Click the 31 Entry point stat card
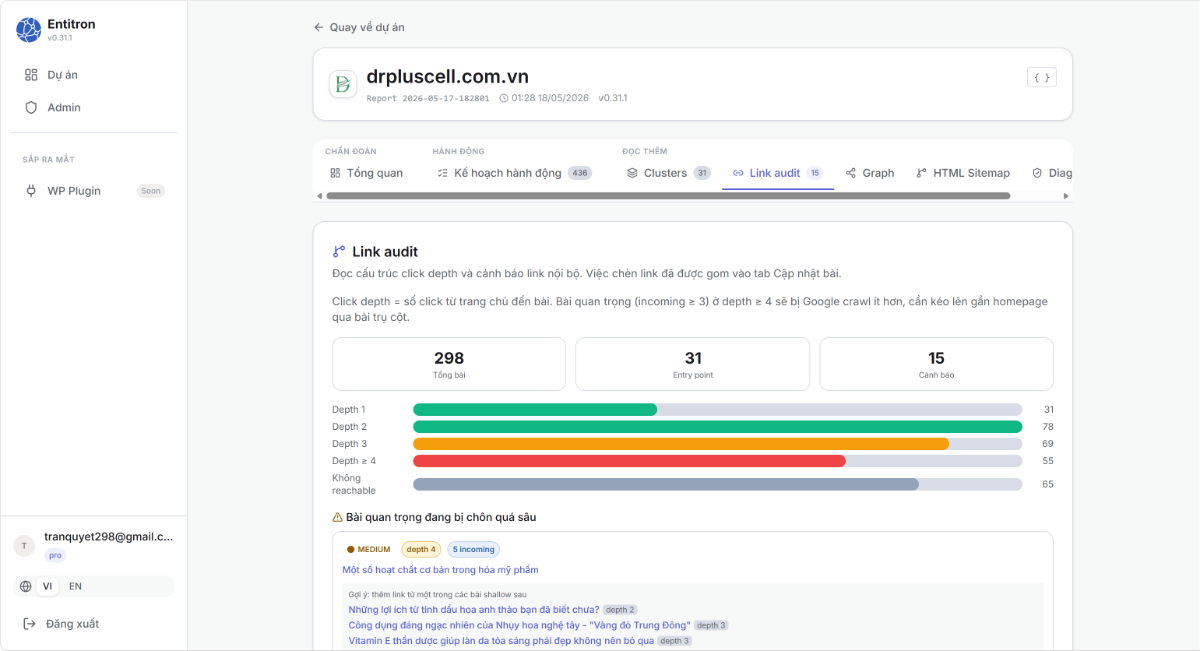This screenshot has height=651, width=1200. pyautogui.click(x=693, y=363)
